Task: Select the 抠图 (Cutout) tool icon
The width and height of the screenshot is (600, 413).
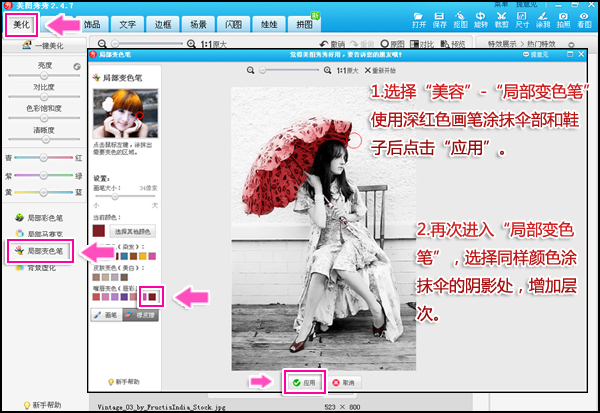Action: 462,19
